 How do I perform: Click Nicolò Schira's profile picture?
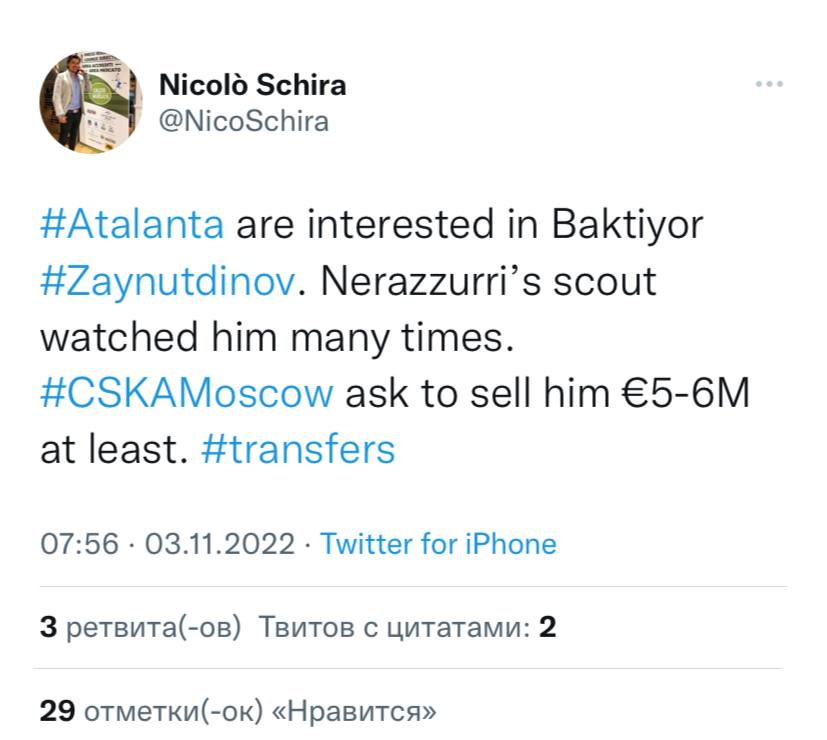(x=91, y=101)
